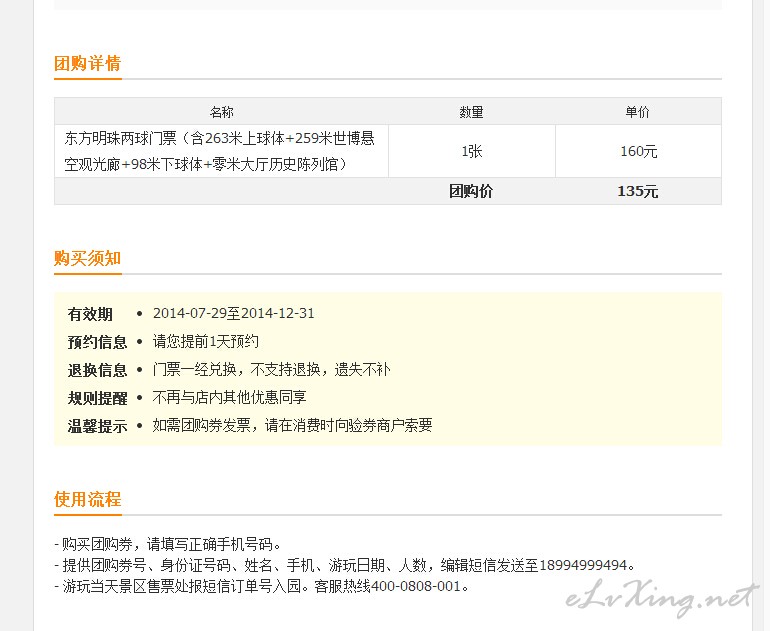The width and height of the screenshot is (770, 631).
Task: Click the text 如需团购券发票 reminder line
Action: click(x=293, y=425)
